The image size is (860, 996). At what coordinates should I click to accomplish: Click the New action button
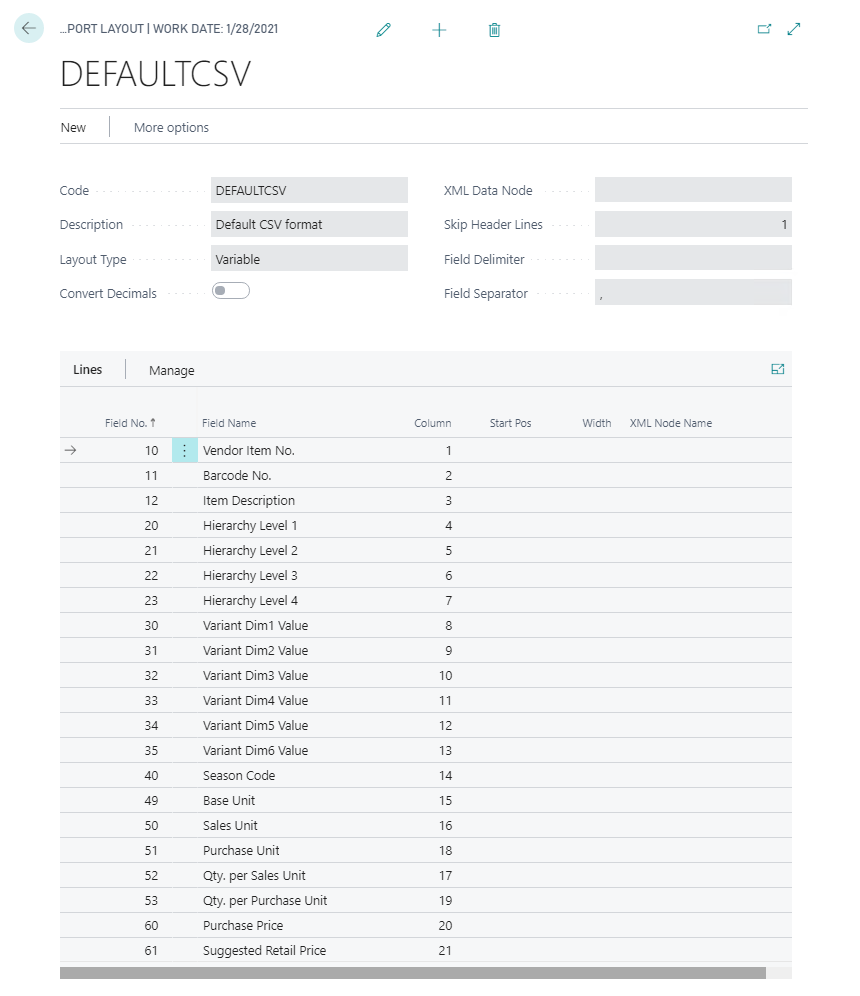tap(73, 127)
